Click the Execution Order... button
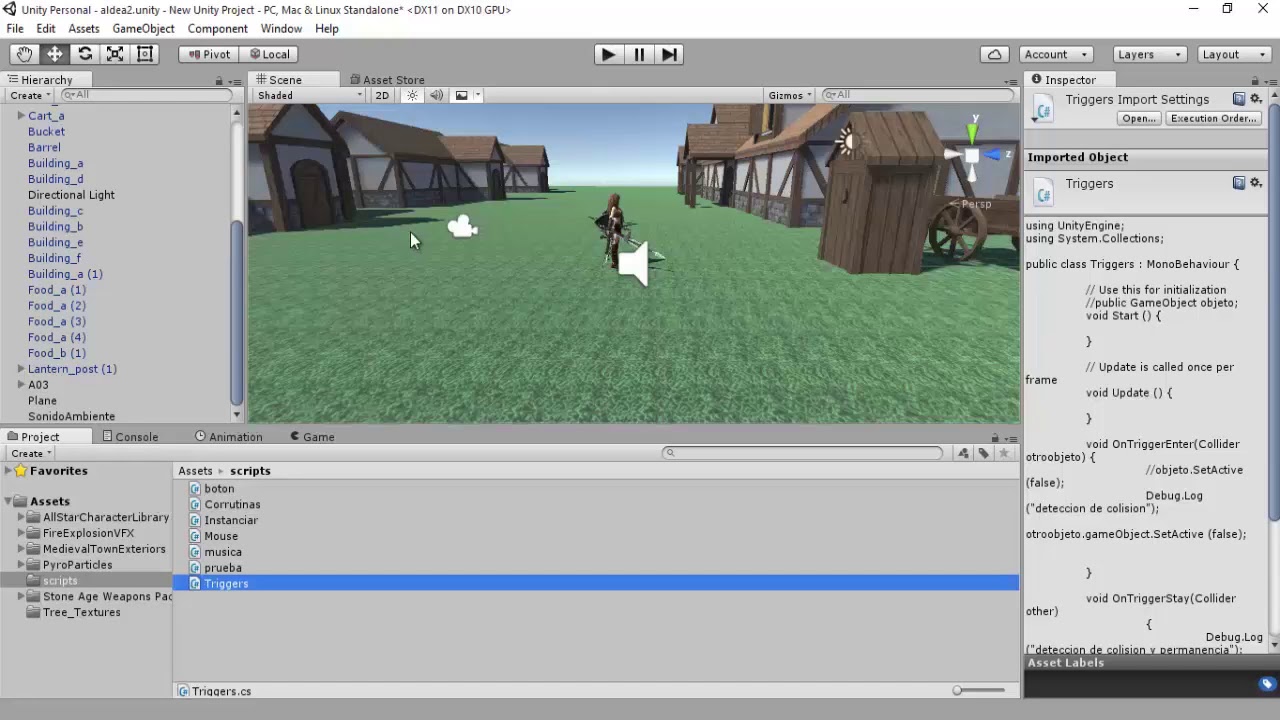This screenshot has width=1280, height=720. pos(1213,118)
